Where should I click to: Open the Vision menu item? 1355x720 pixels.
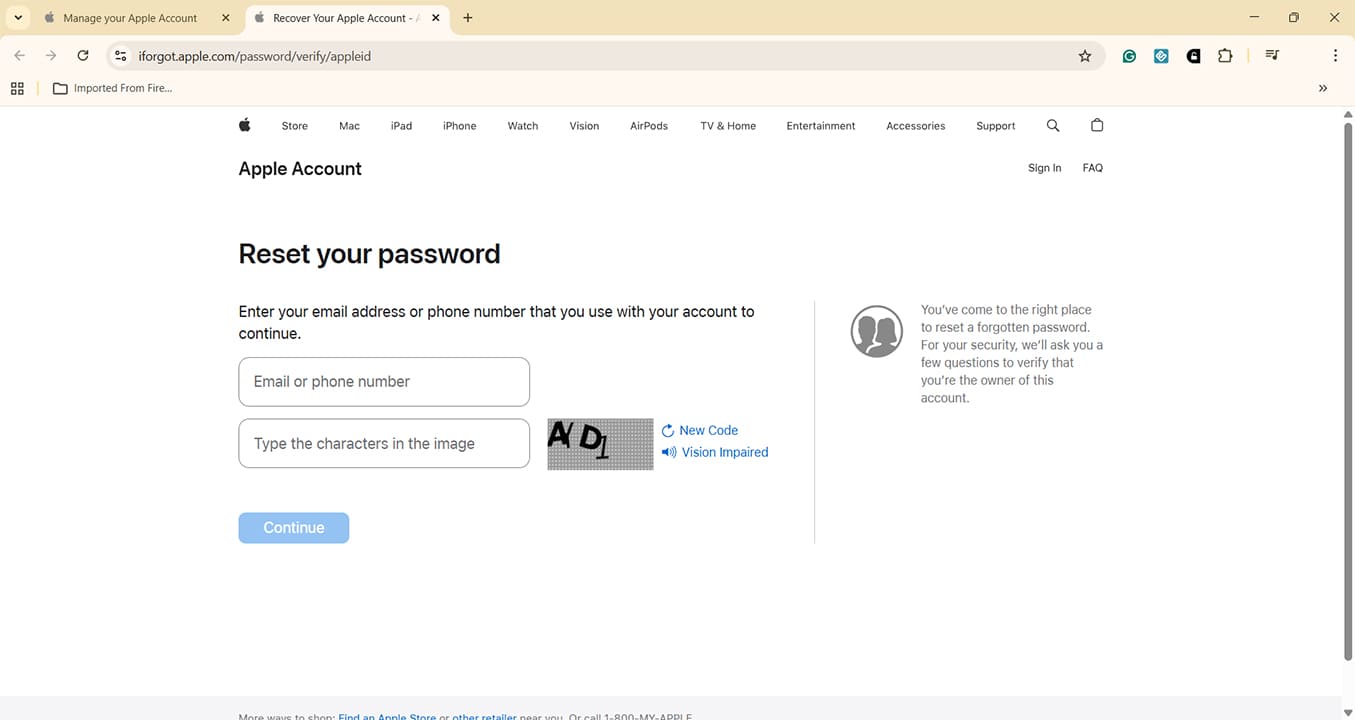[x=584, y=126]
